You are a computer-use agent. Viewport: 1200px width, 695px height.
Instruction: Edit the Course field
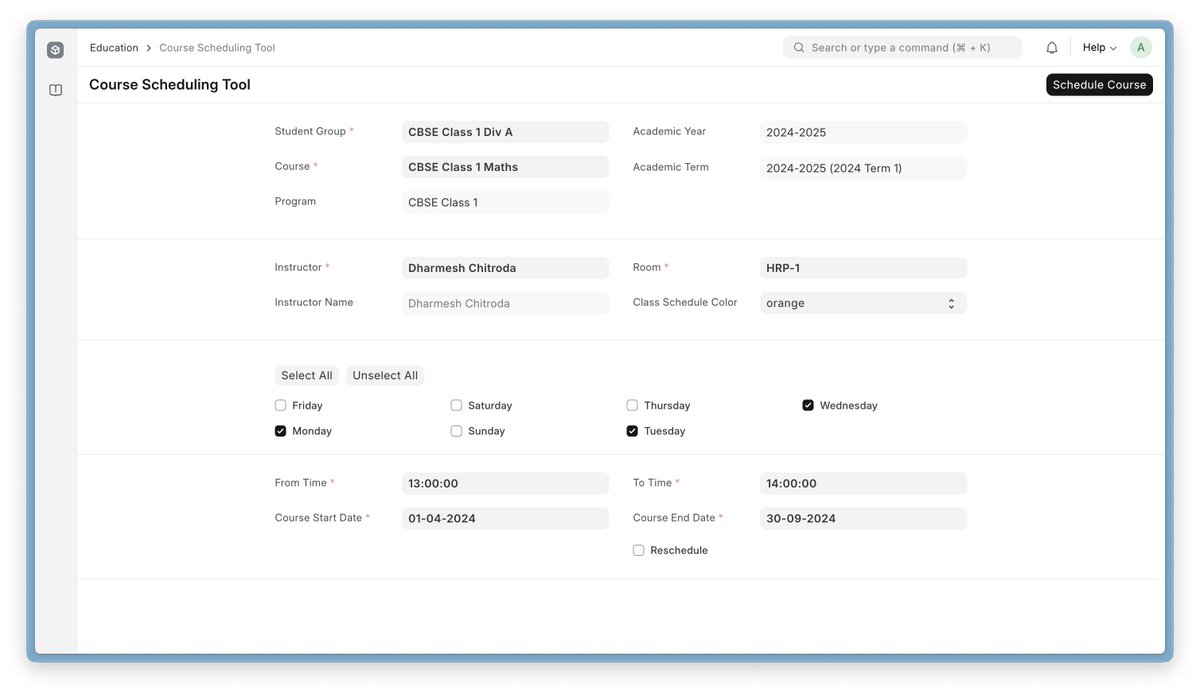click(505, 167)
